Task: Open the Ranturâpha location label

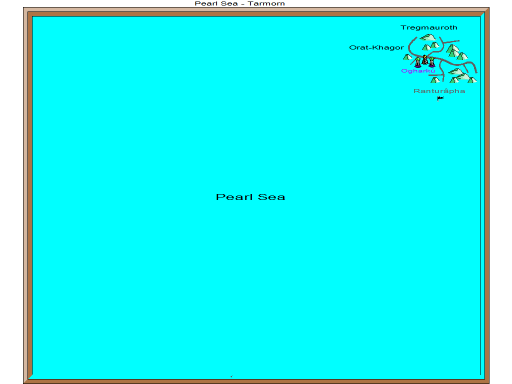Action: [x=439, y=91]
